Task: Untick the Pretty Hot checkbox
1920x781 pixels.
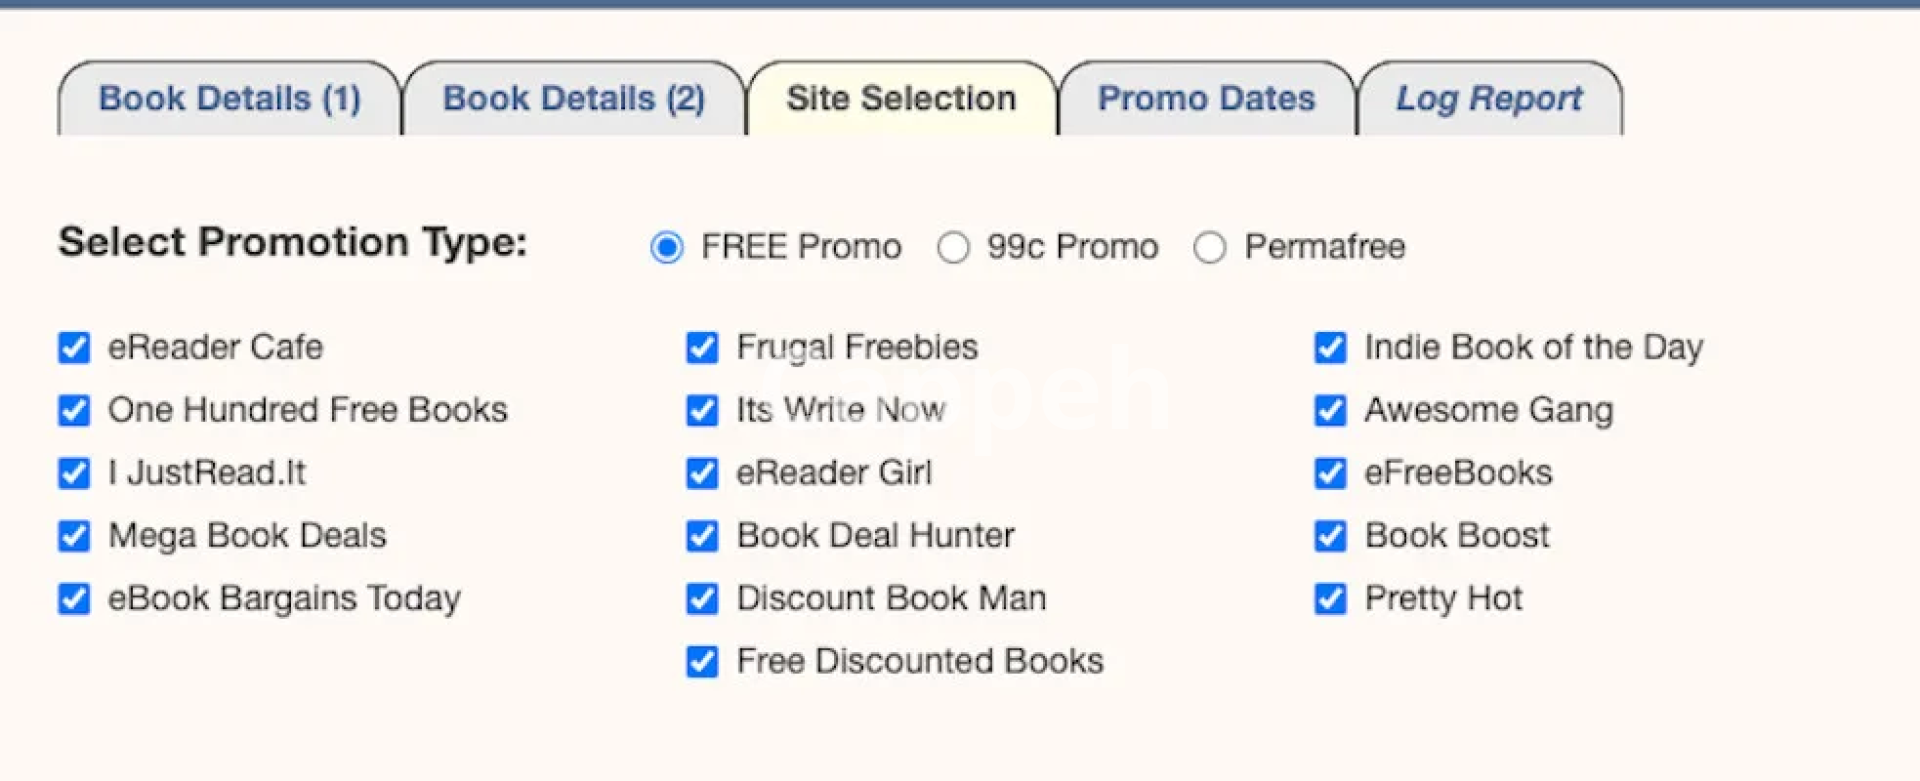Action: [1330, 599]
